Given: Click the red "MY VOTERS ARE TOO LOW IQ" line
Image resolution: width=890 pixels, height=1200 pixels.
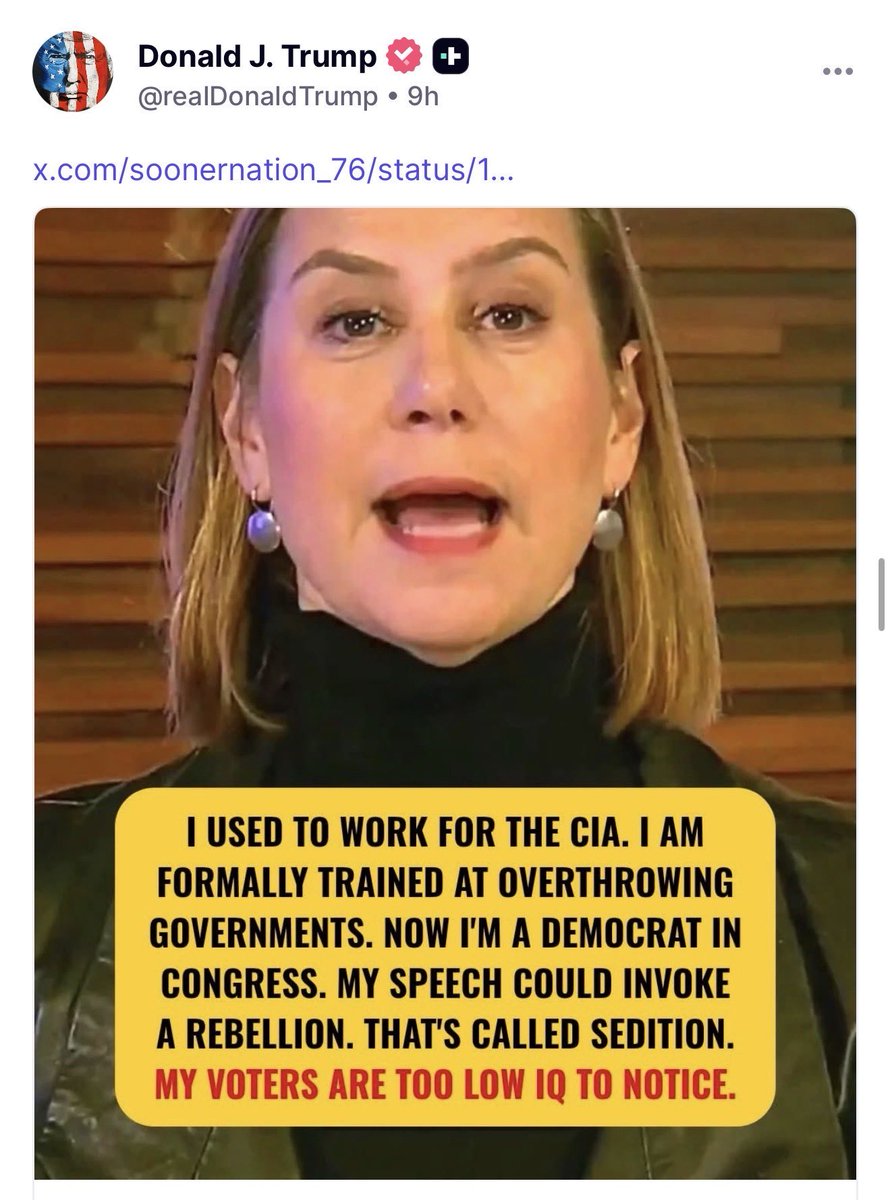Looking at the screenshot, I should [x=445, y=1085].
